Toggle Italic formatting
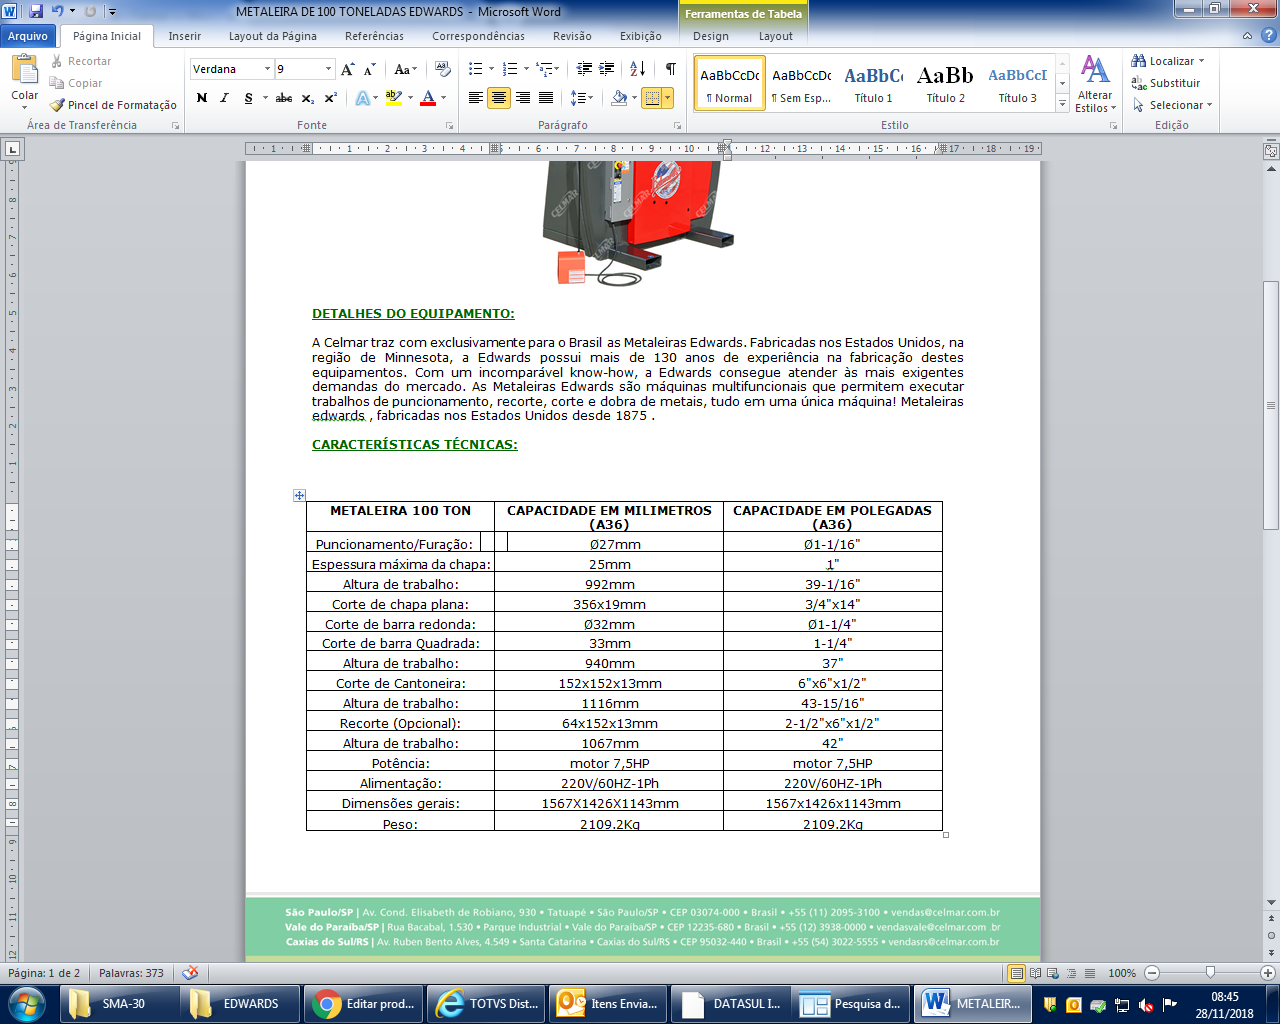This screenshot has width=1280, height=1024. point(224,98)
